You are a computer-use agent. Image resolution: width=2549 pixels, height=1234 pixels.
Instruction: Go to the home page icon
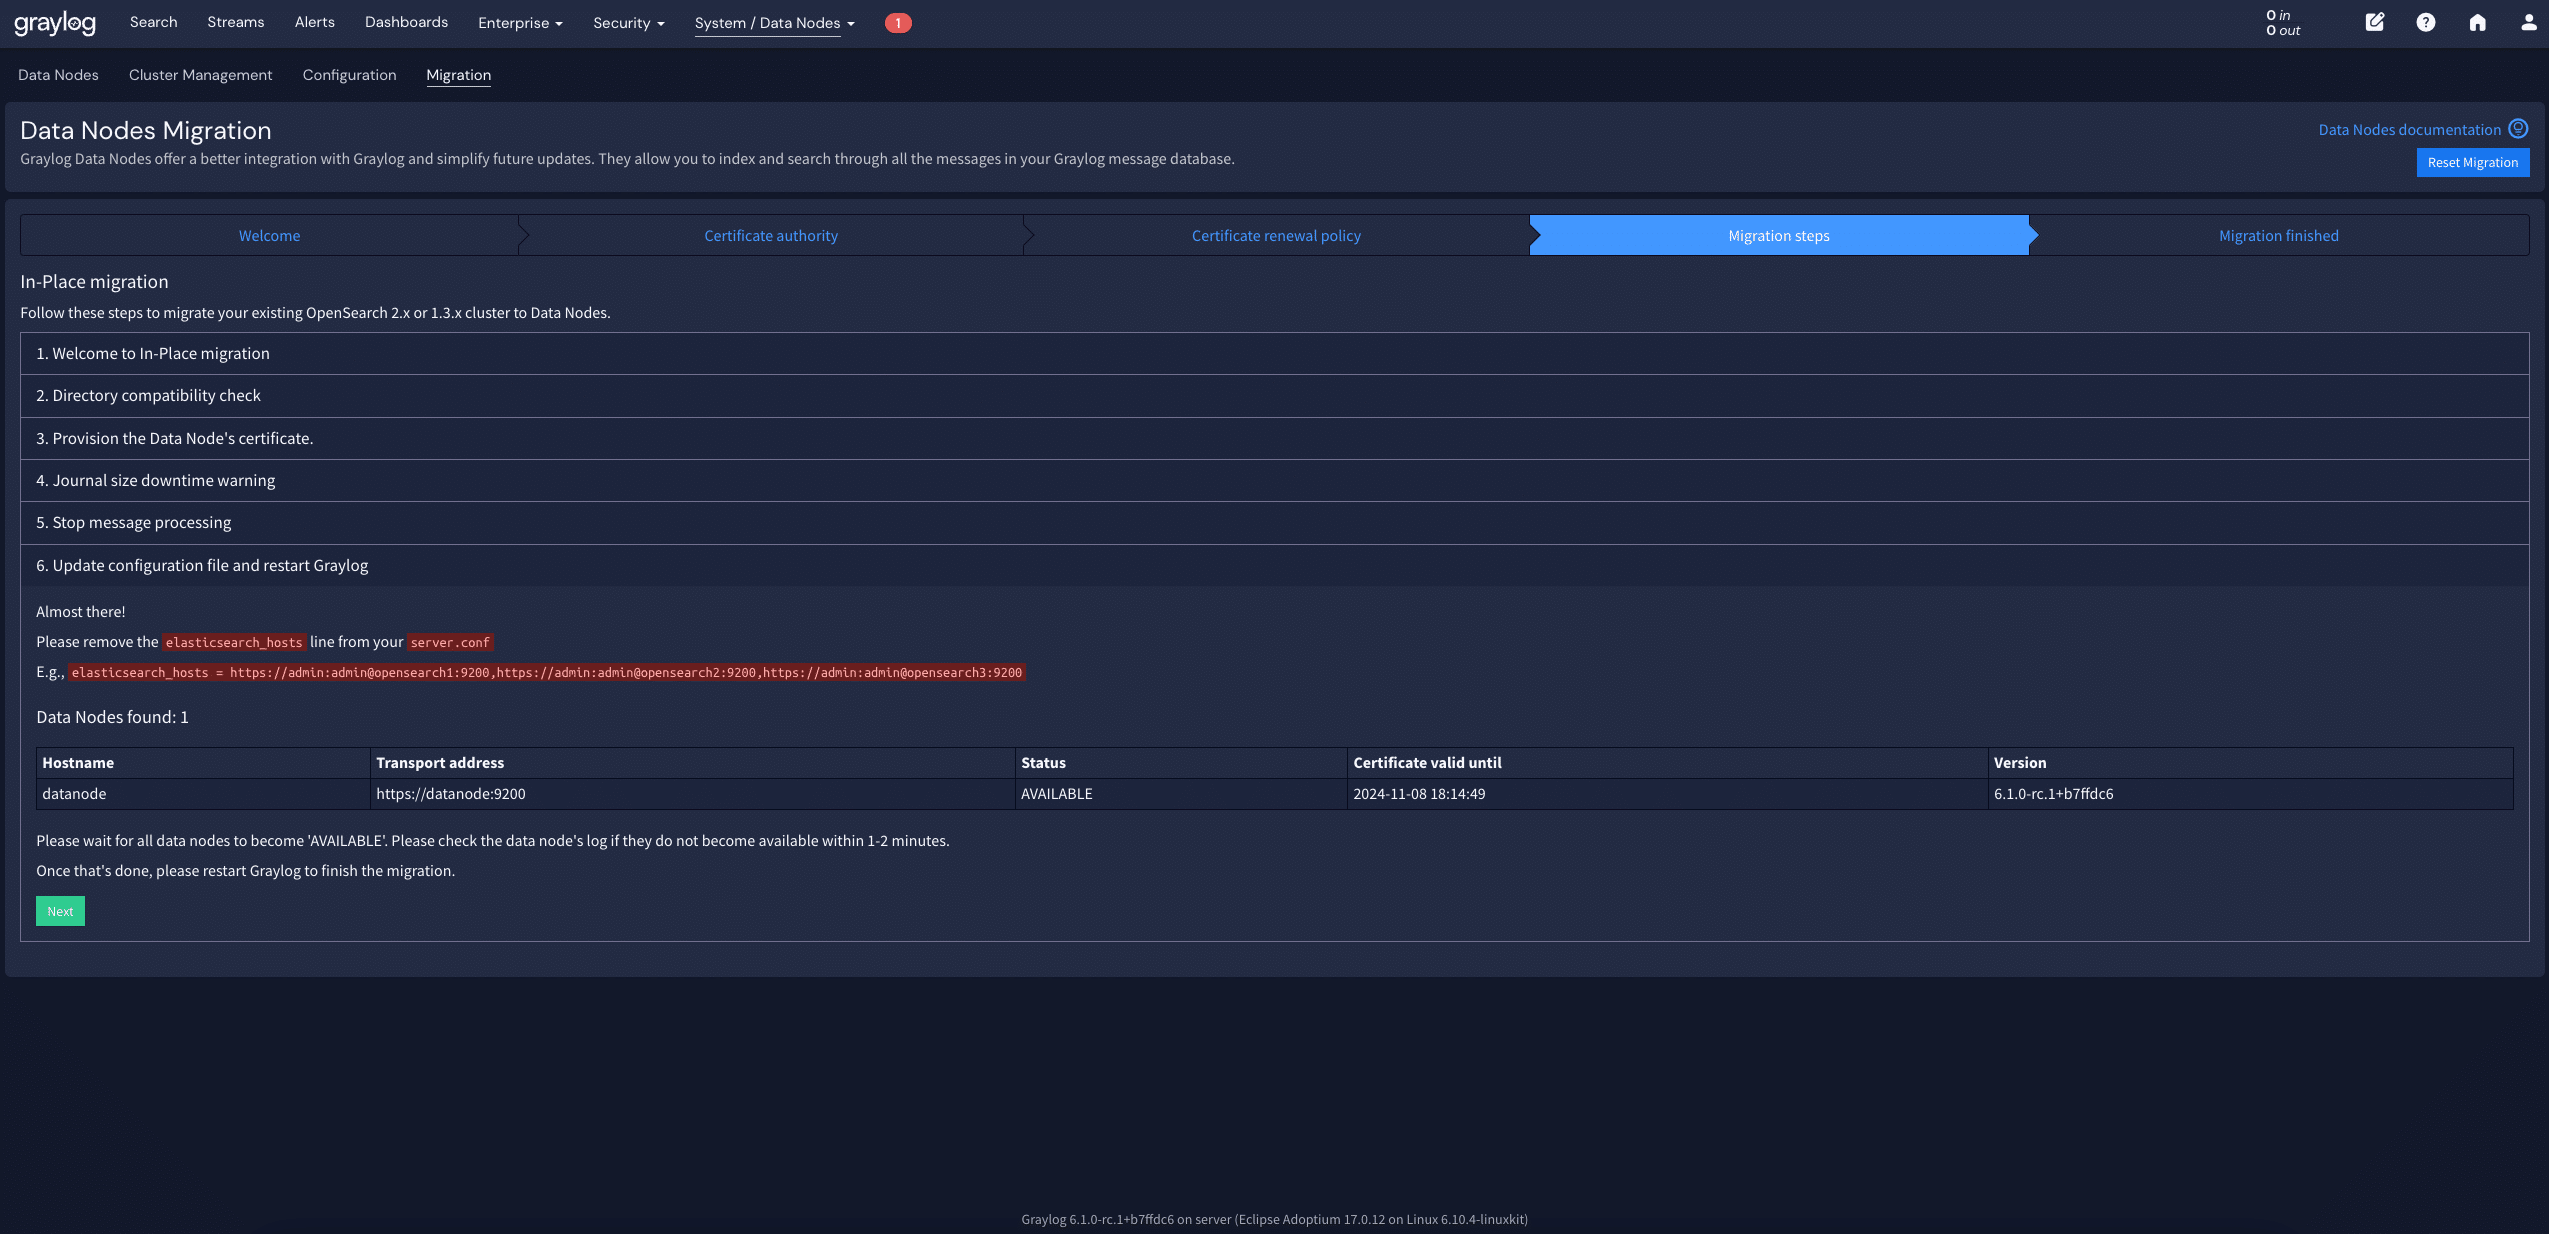[x=2477, y=22]
